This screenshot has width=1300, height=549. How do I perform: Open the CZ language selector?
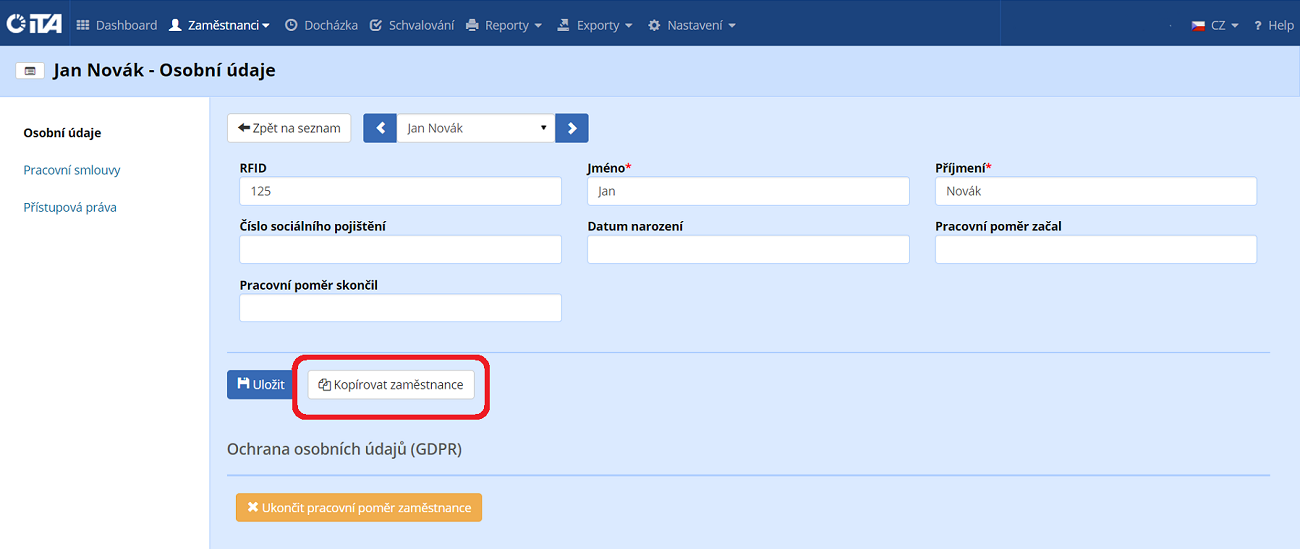[1215, 25]
